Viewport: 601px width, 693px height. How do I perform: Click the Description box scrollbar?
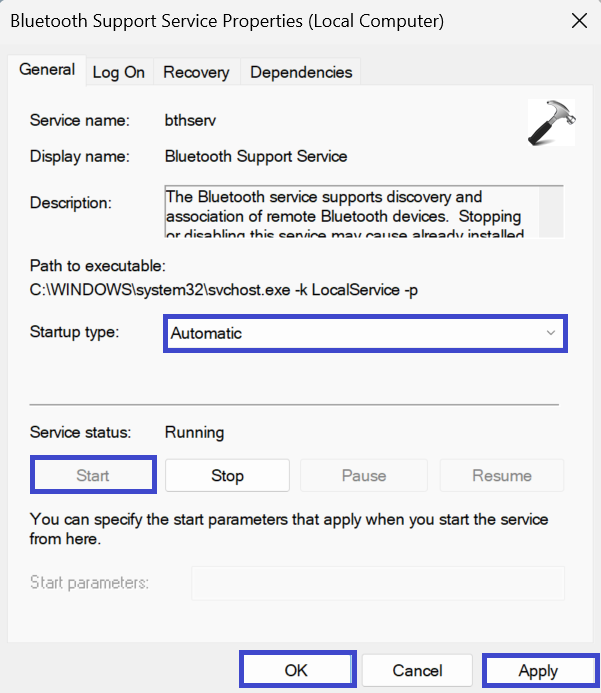pyautogui.click(x=556, y=210)
